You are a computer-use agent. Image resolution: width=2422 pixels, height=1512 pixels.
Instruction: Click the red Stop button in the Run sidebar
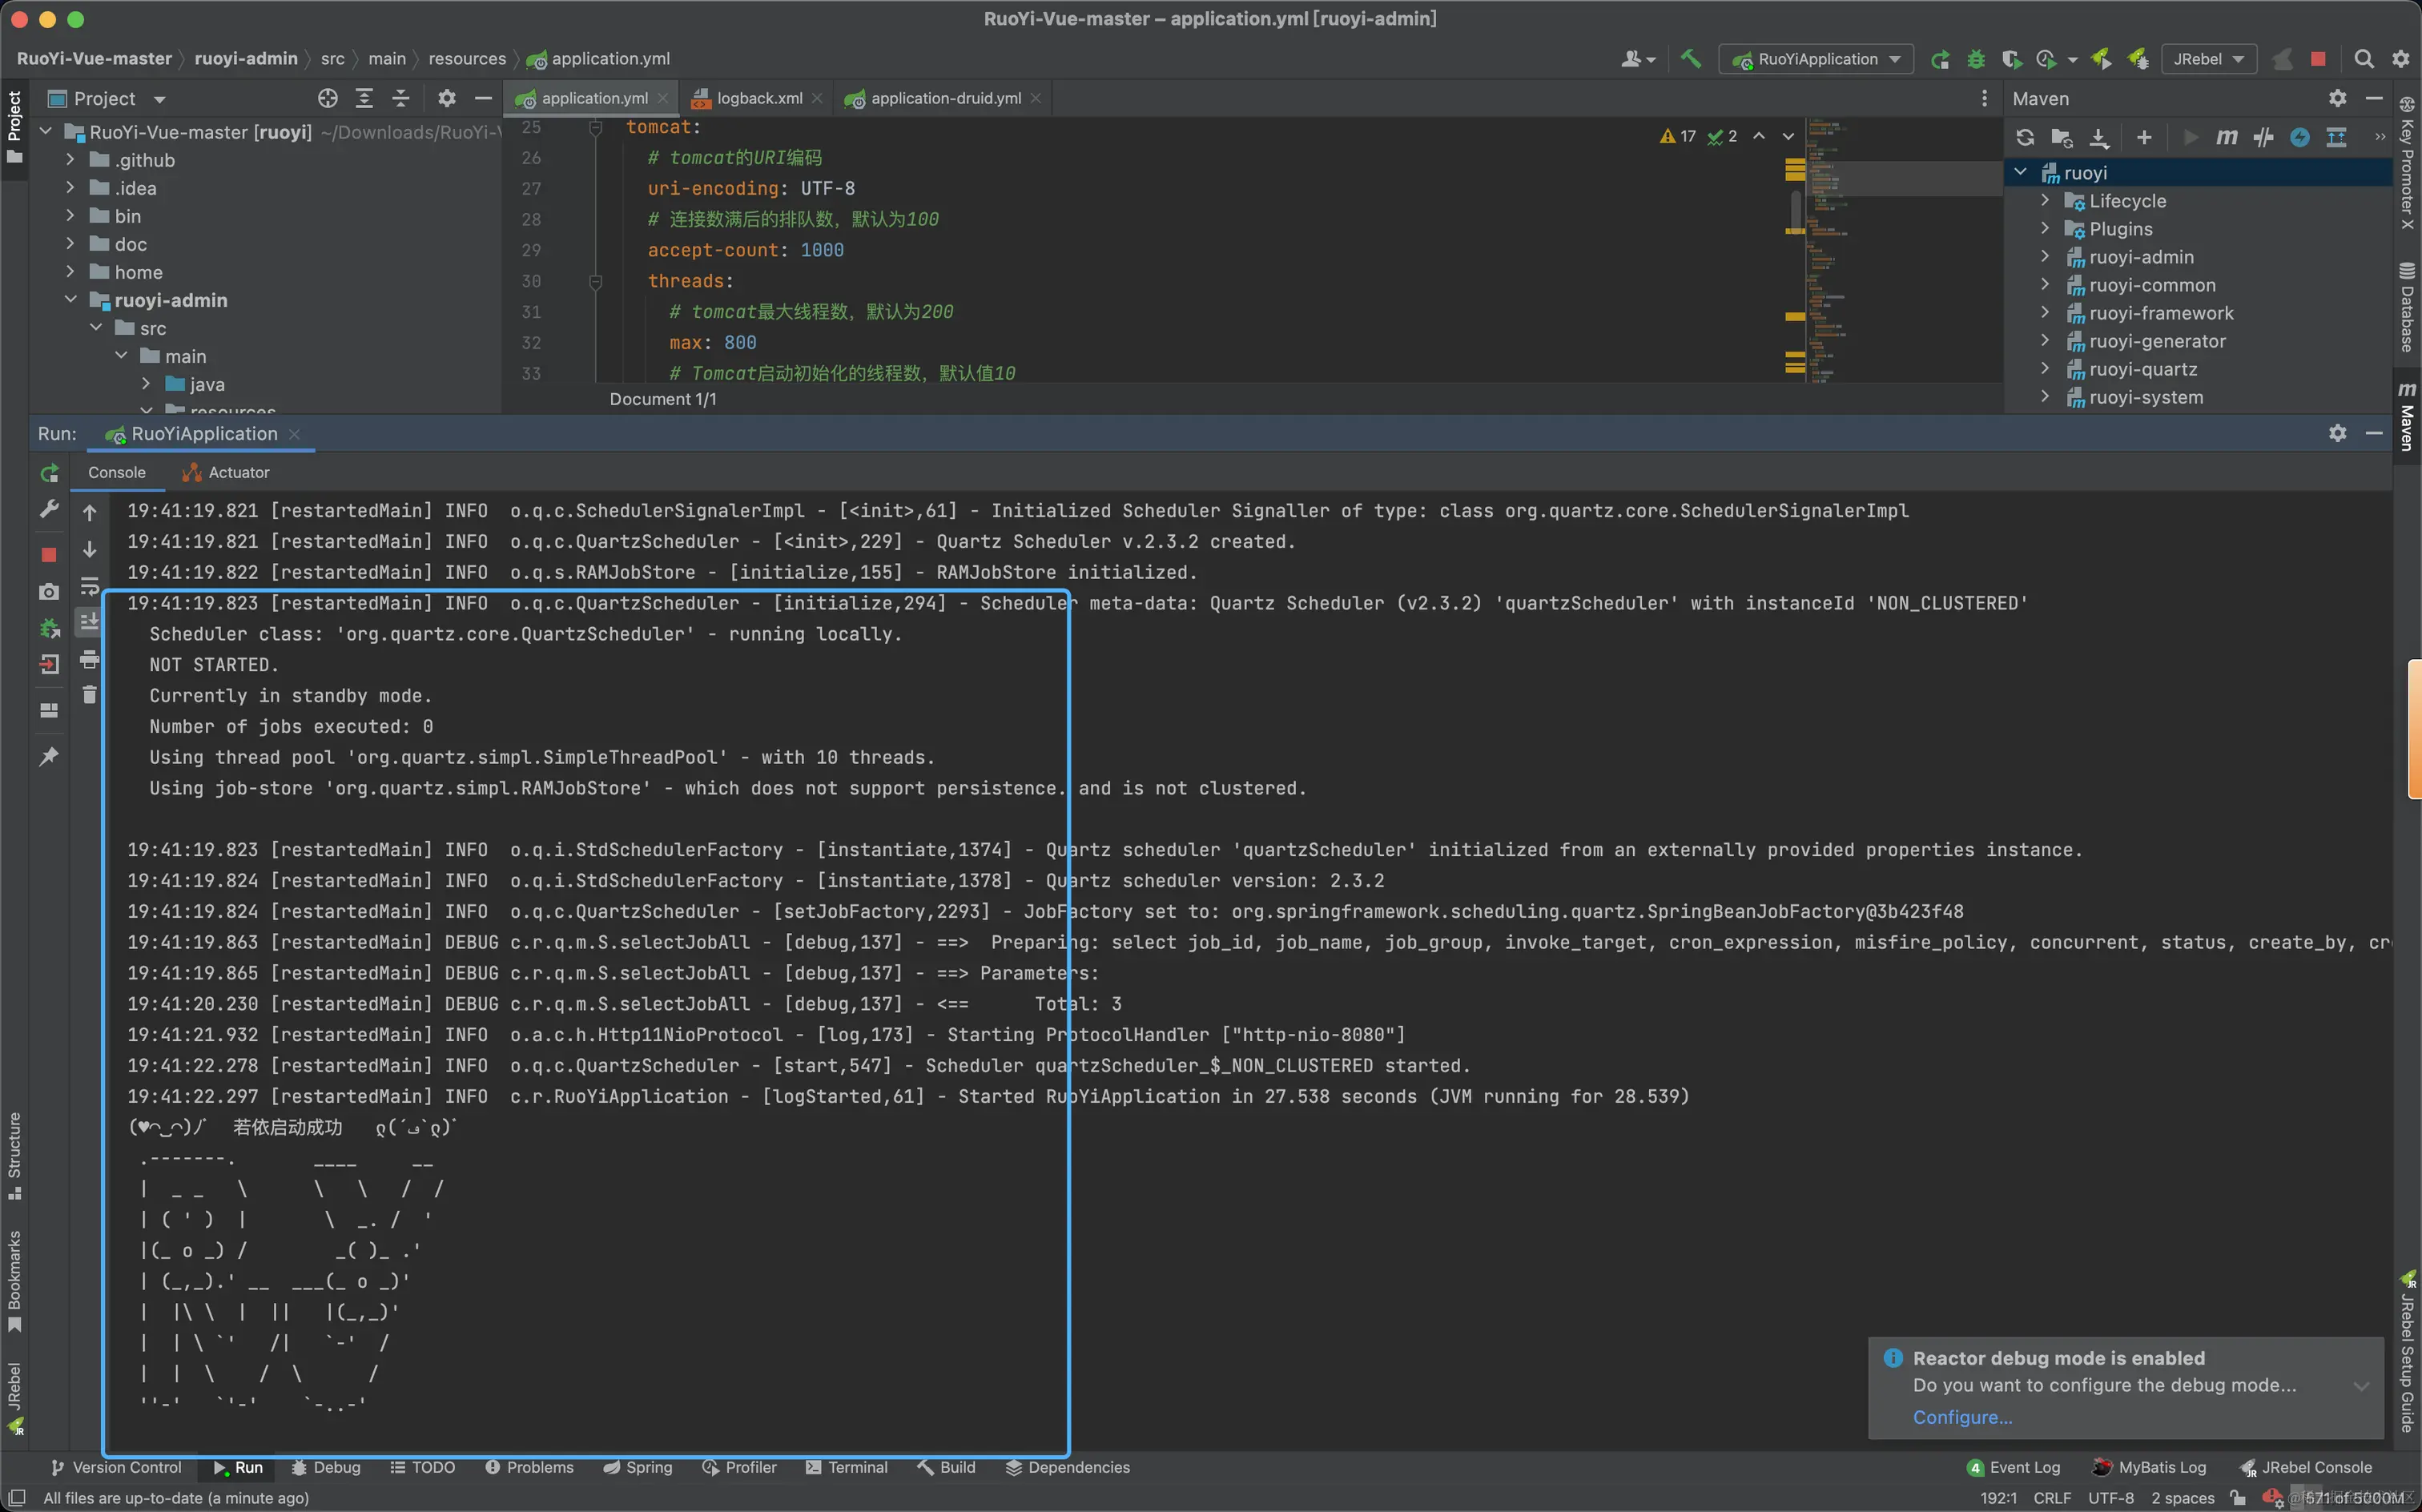pyautogui.click(x=49, y=554)
